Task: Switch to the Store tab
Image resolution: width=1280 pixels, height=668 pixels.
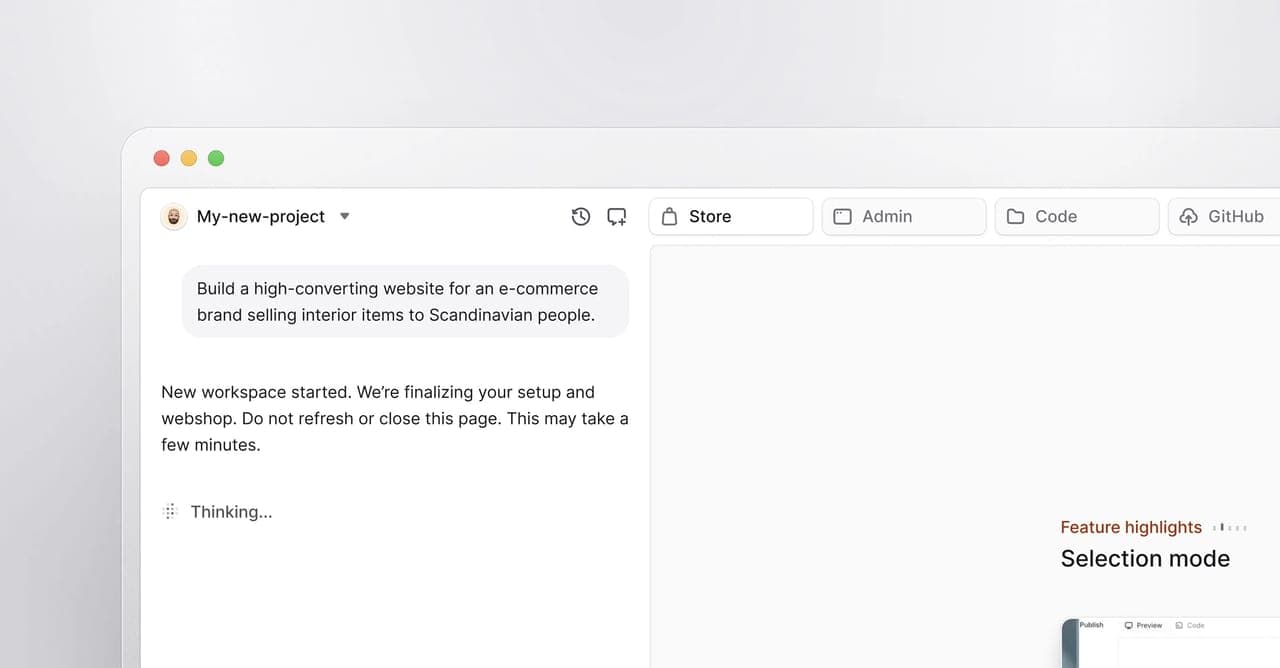Action: tap(731, 216)
